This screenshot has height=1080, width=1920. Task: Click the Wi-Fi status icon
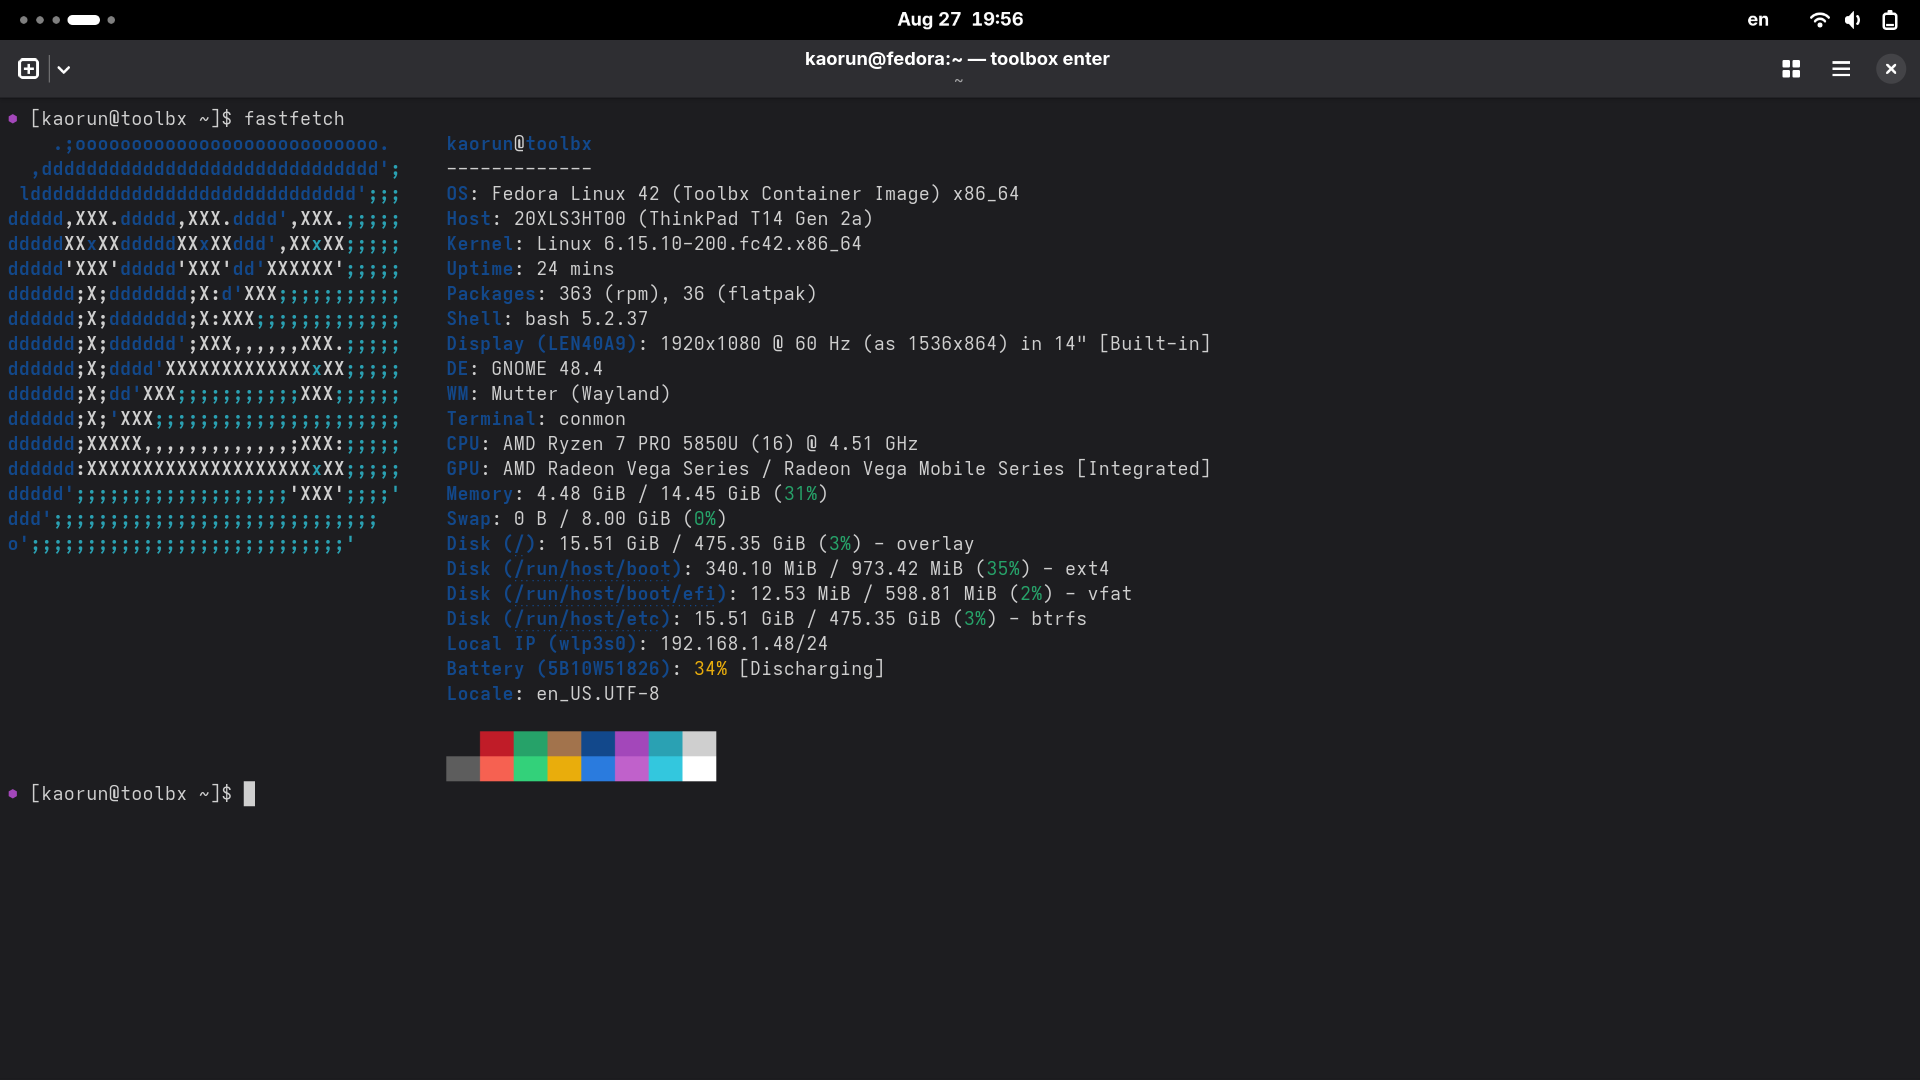pos(1819,20)
